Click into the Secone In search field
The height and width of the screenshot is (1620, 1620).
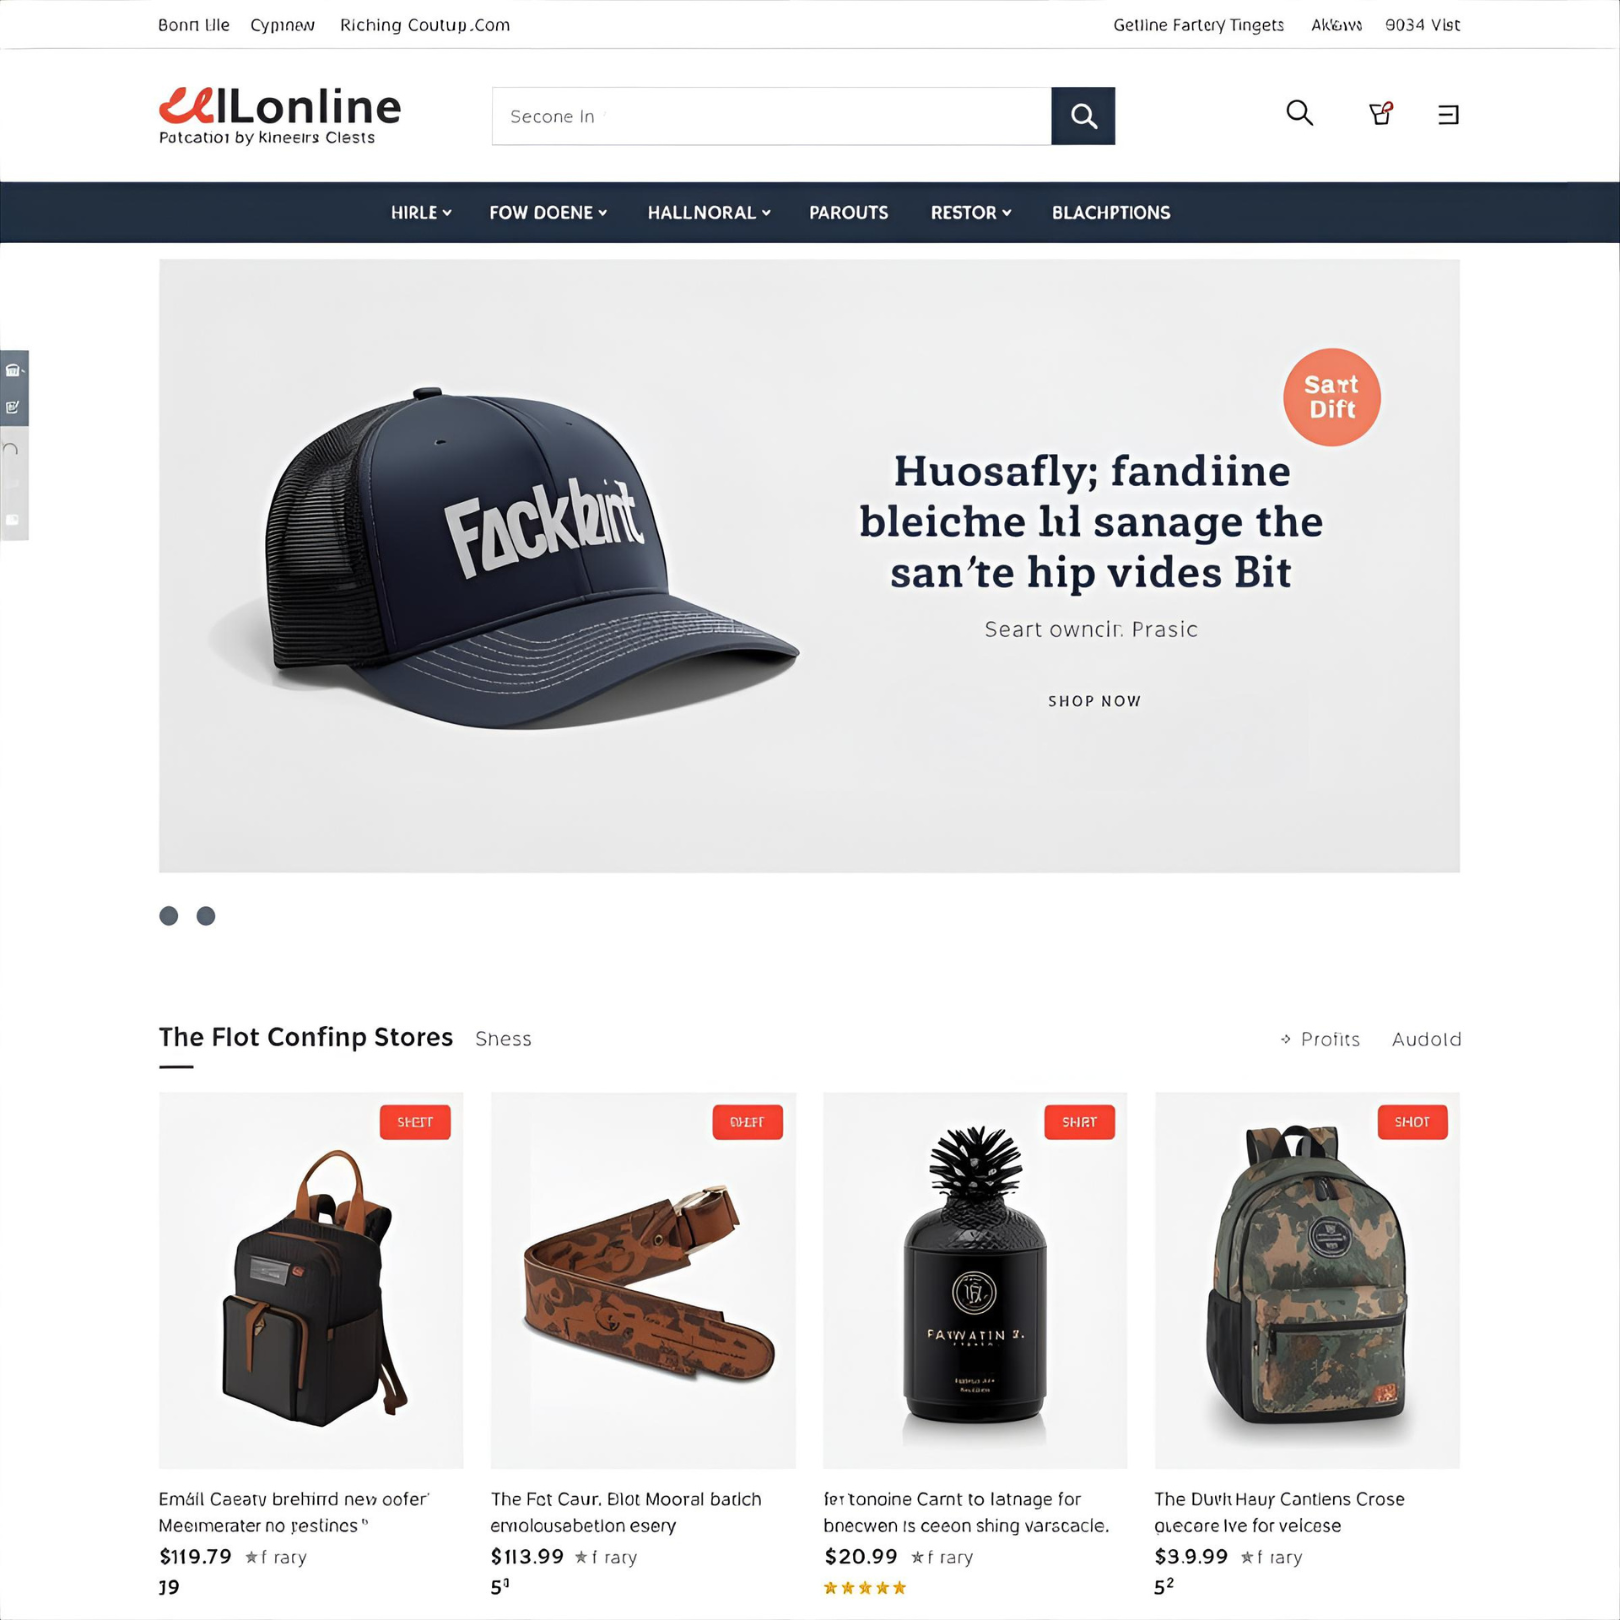tap(771, 116)
